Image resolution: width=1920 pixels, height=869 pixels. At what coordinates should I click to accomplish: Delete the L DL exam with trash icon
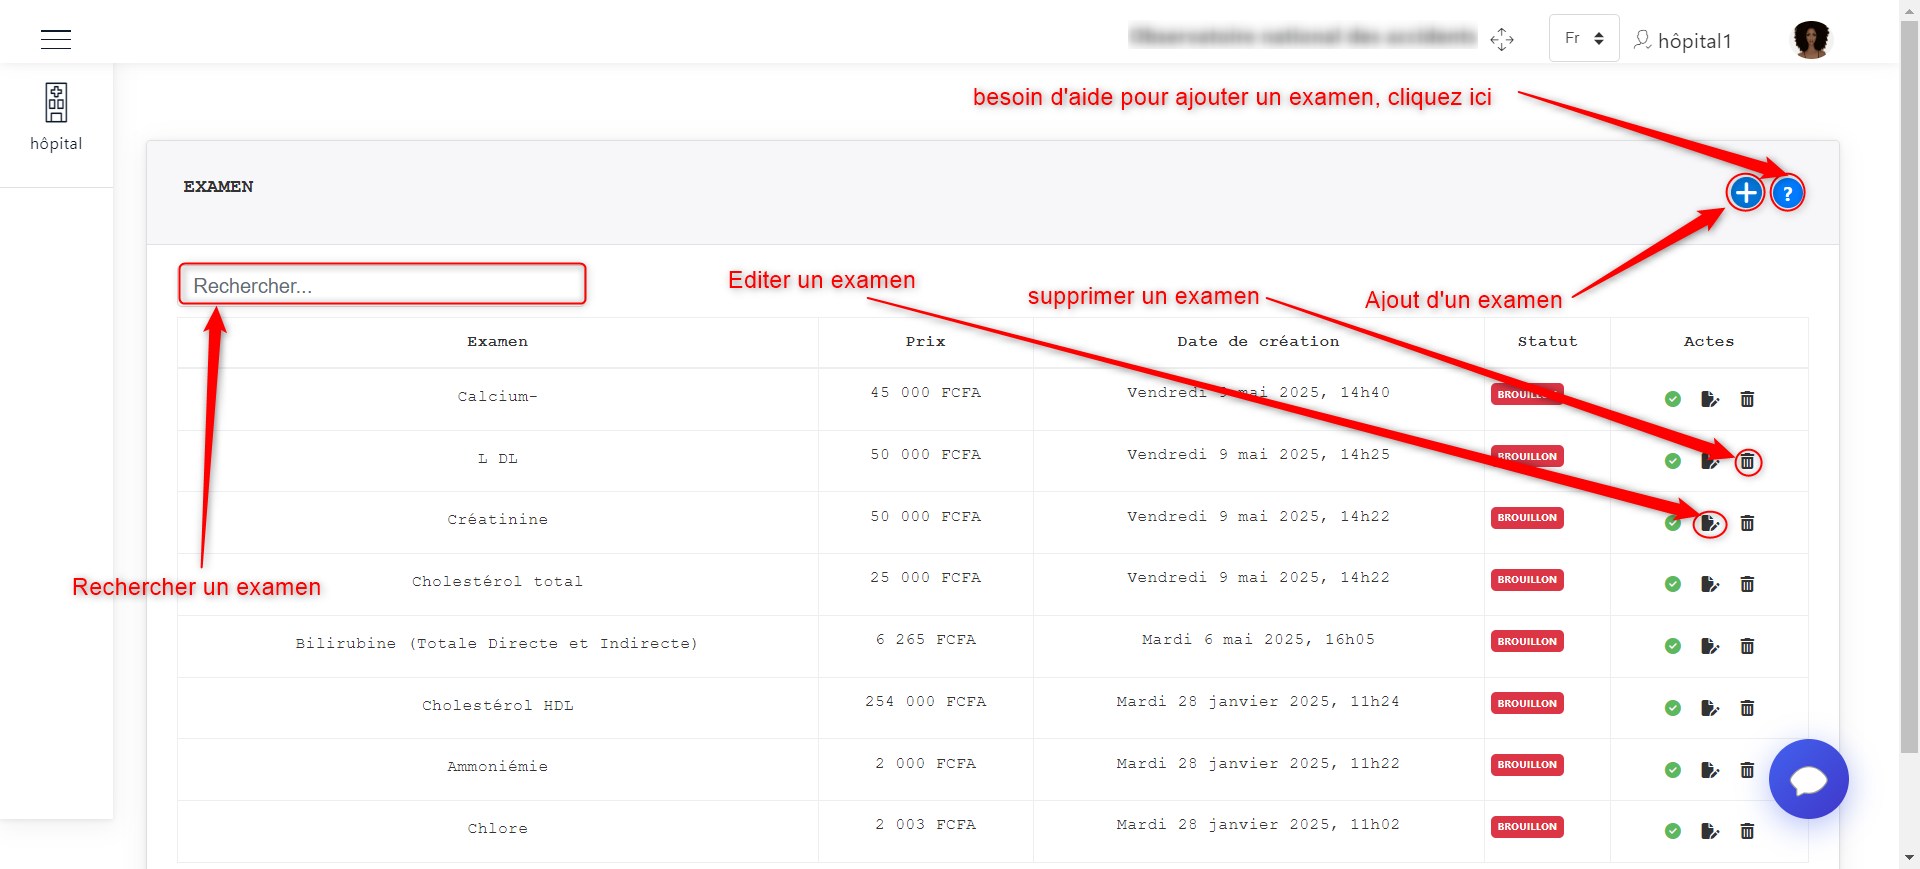coord(1747,461)
